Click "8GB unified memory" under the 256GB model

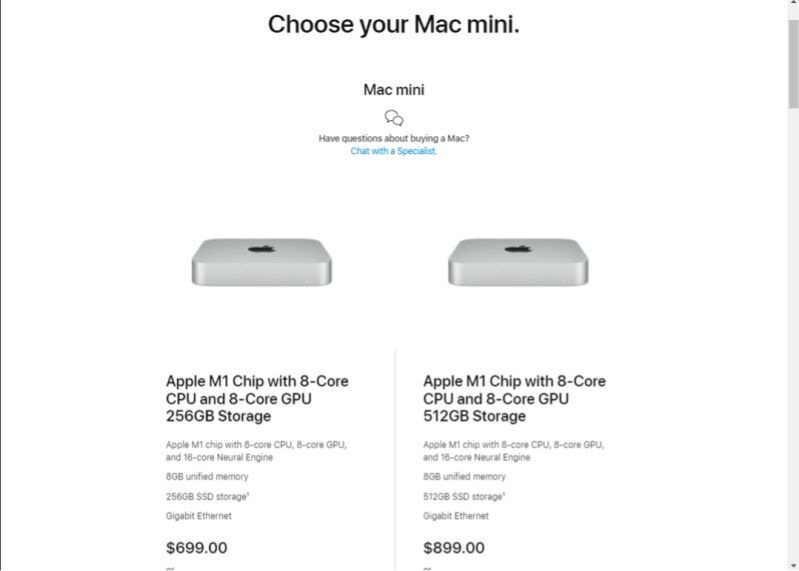208,477
